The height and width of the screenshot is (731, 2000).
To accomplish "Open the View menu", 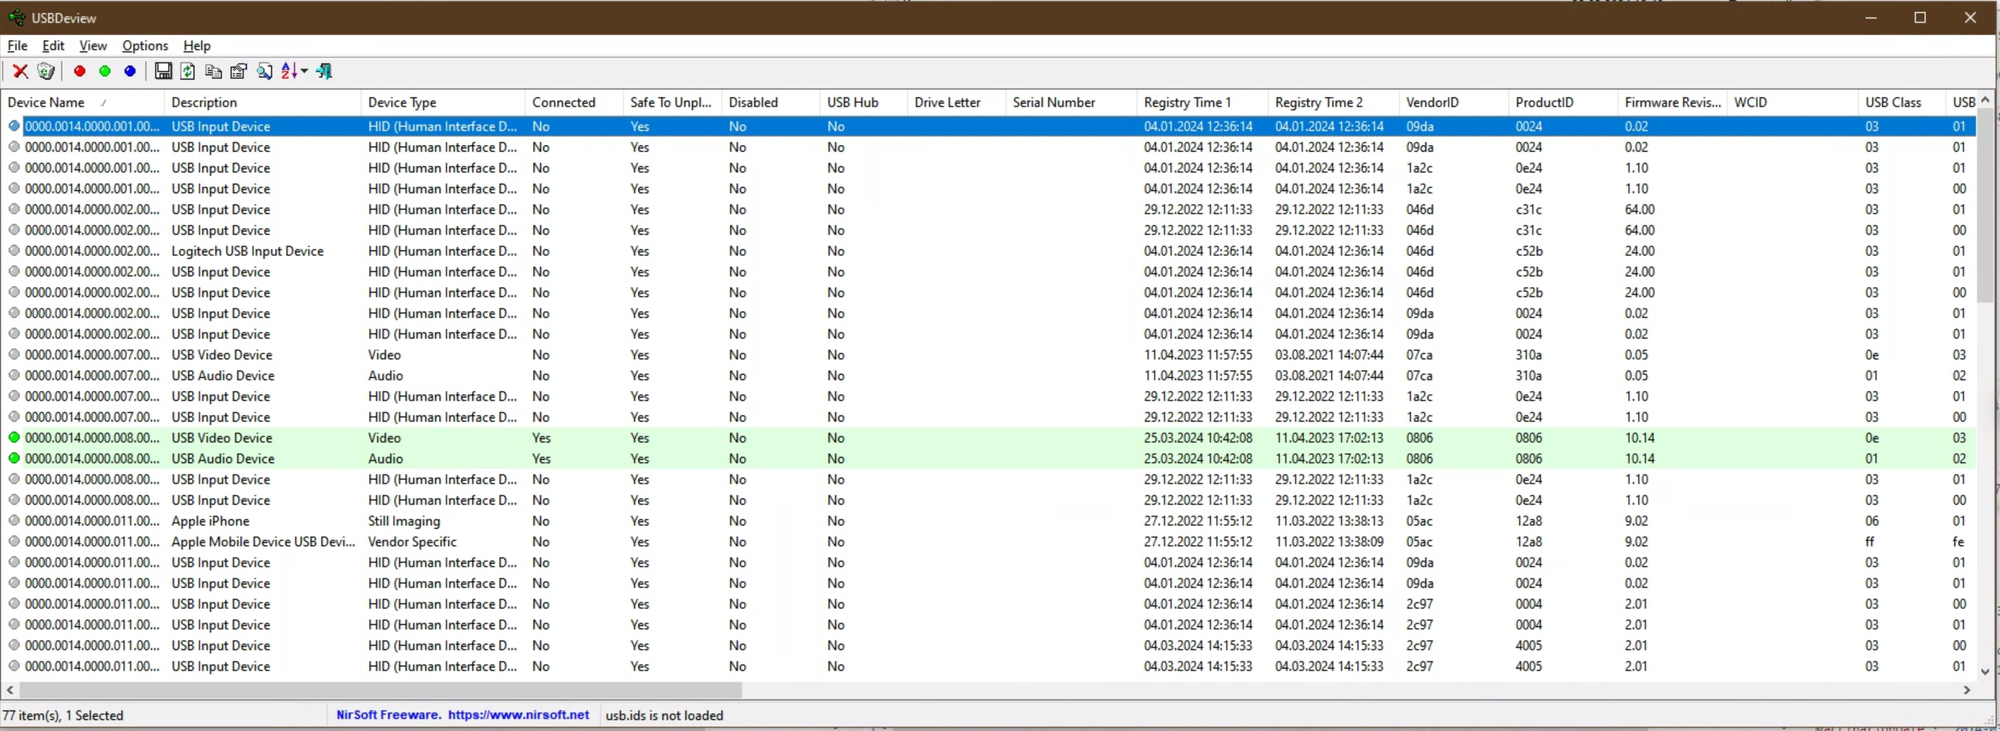I will click(x=93, y=46).
